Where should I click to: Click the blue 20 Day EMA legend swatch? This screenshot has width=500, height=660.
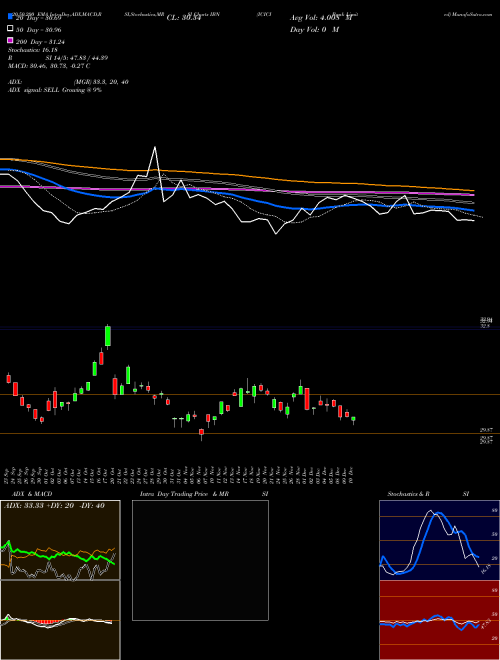tap(10, 17)
